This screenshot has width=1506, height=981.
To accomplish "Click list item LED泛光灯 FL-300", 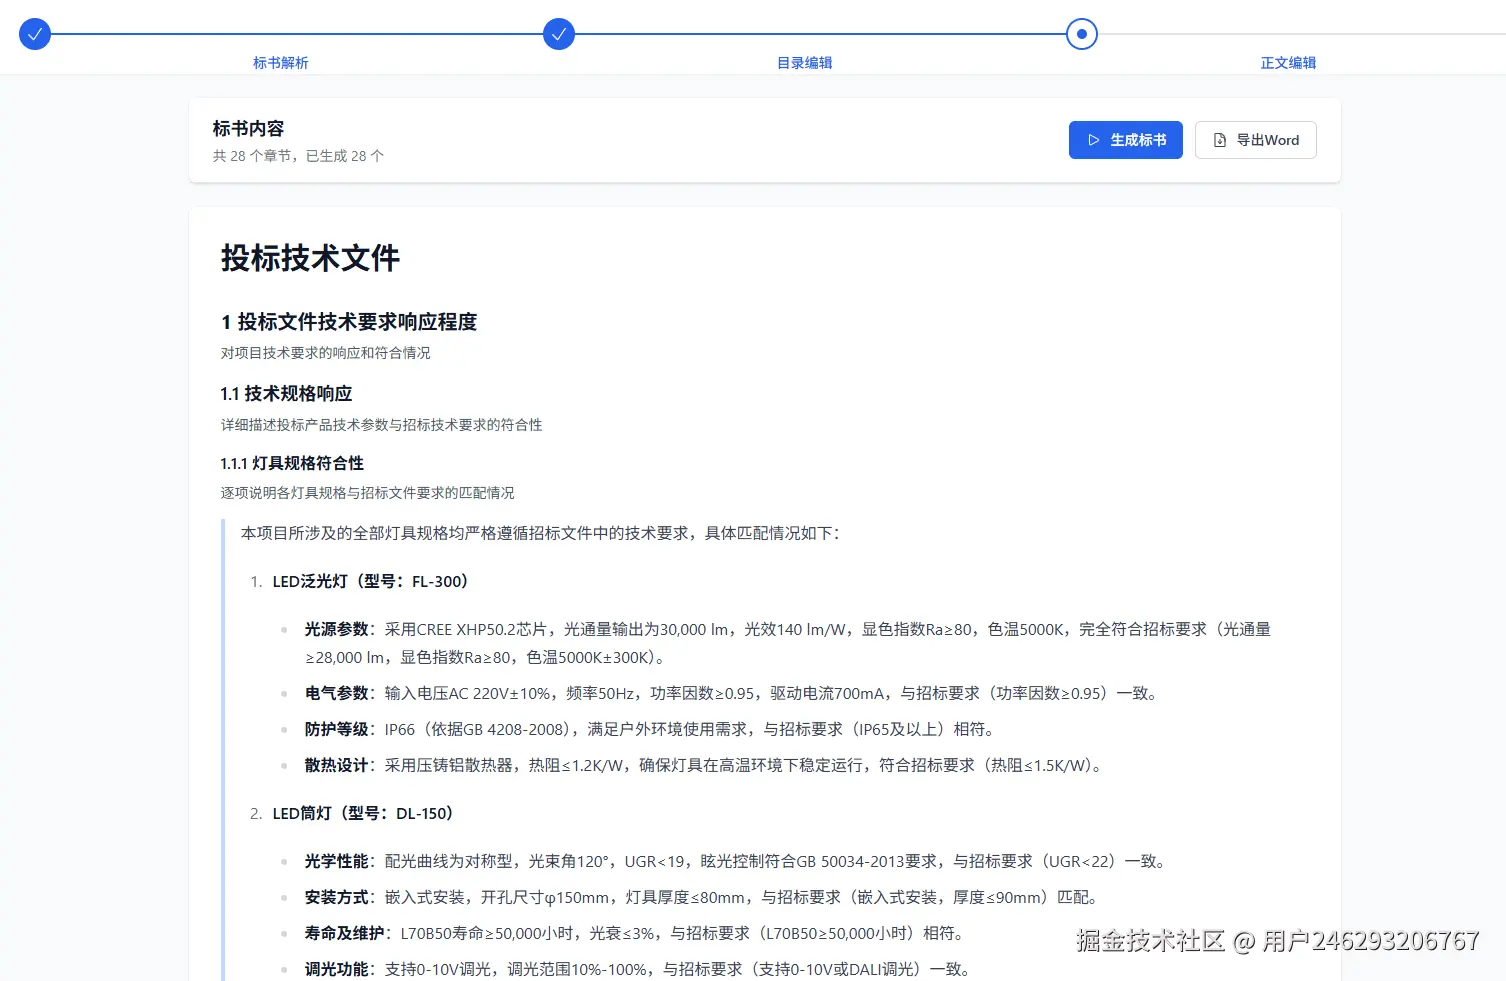I will pos(370,582).
